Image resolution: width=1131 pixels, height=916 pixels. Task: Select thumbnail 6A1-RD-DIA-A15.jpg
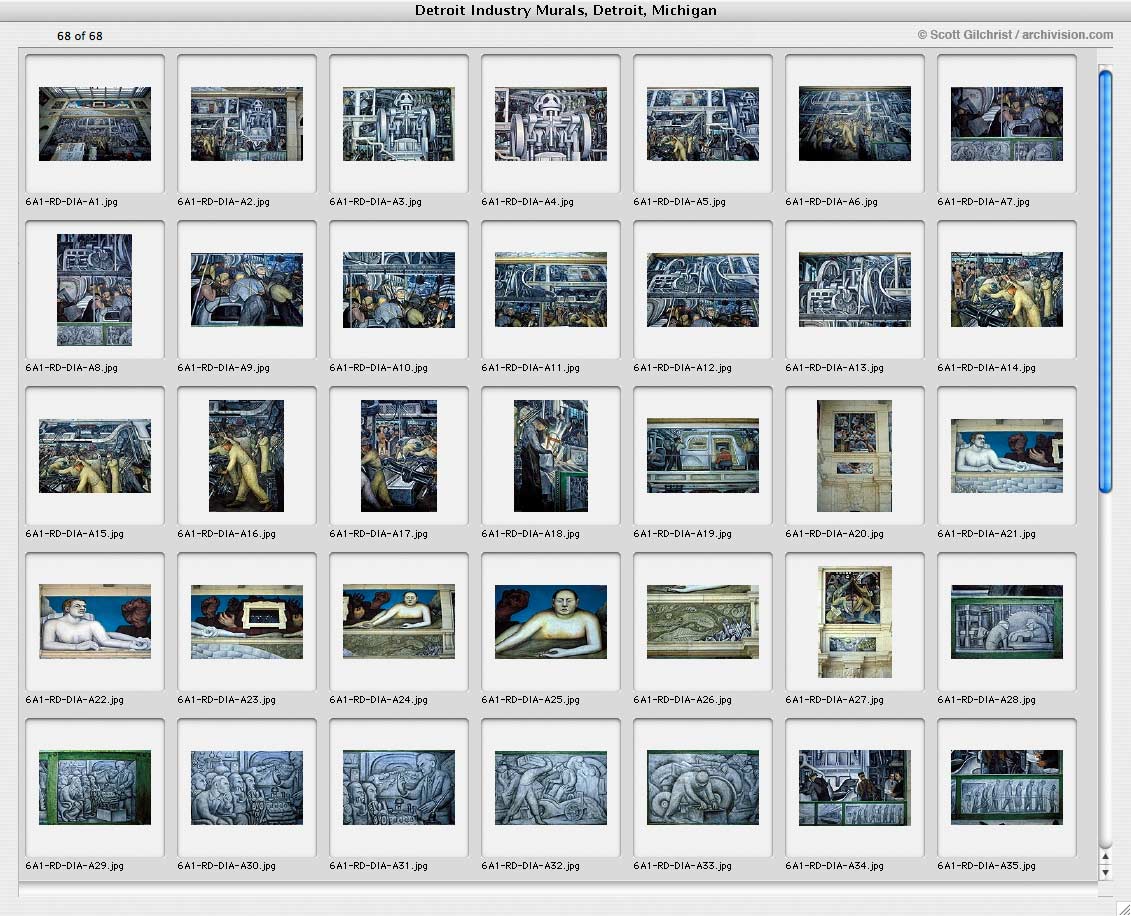tap(94, 456)
